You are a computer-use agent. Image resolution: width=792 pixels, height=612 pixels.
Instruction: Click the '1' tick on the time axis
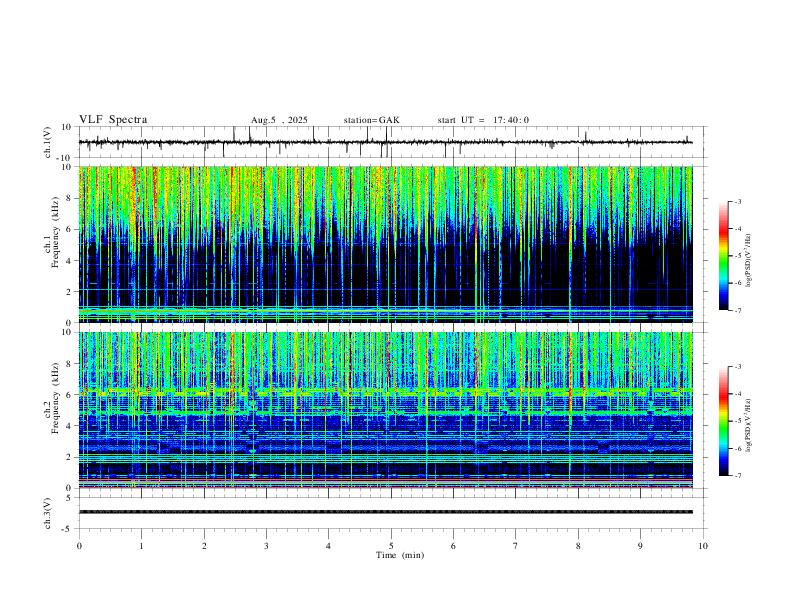tap(141, 546)
